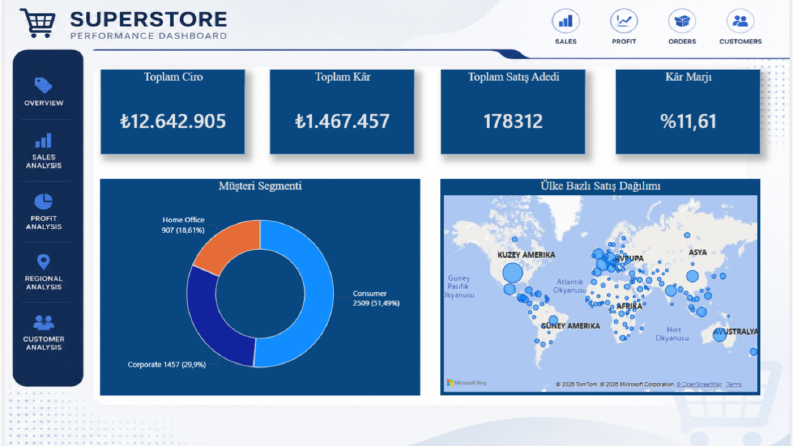The width and height of the screenshot is (793, 446).
Task: Click the SUPERSTORE title text
Action: [x=149, y=19]
